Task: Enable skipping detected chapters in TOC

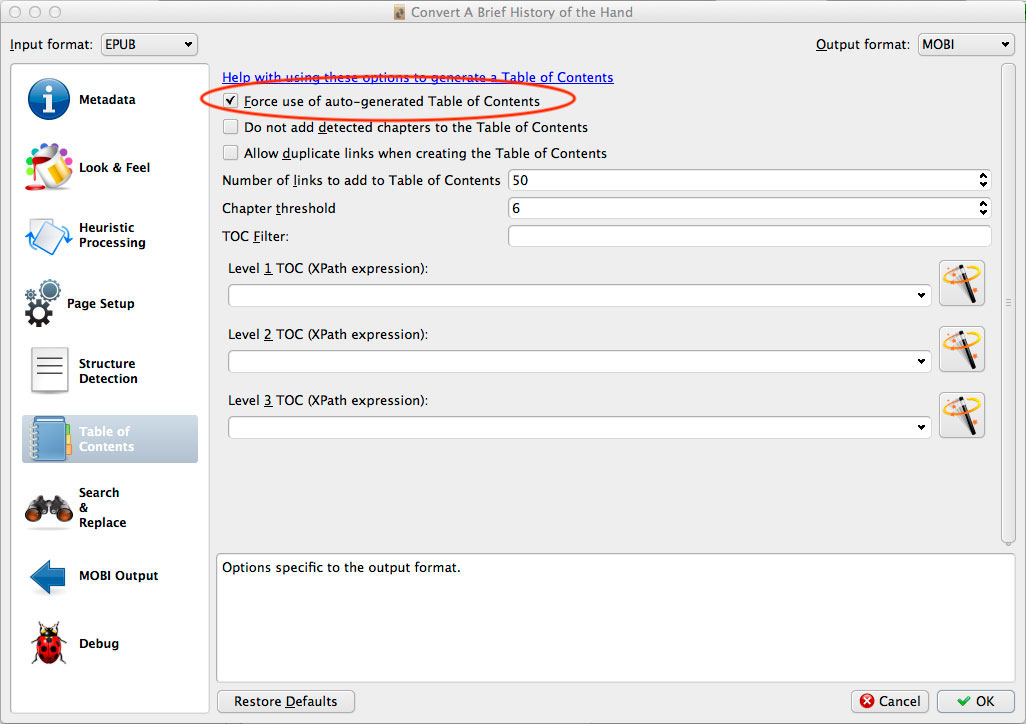Action: (230, 127)
